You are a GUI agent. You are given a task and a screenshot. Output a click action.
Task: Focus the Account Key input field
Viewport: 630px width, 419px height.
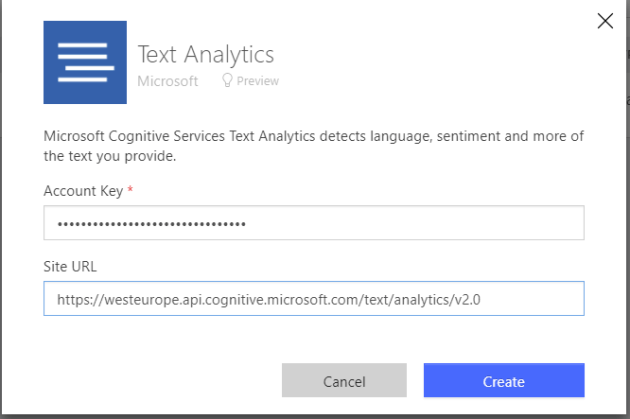coord(313,223)
